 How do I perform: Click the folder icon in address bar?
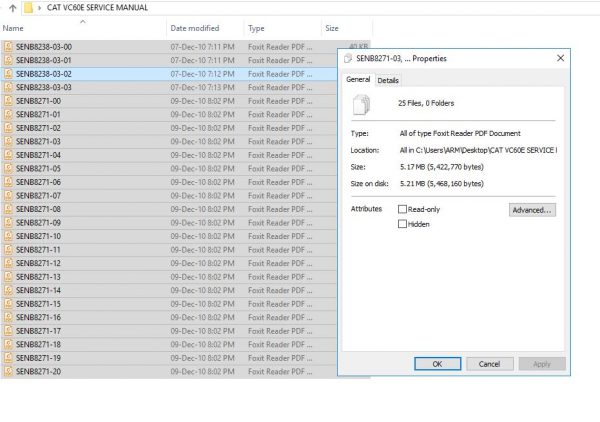(28, 8)
